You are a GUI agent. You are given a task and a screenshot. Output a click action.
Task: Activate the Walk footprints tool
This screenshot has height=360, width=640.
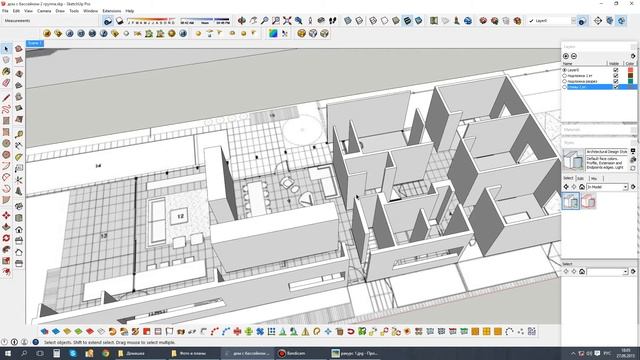pyautogui.click(x=333, y=20)
